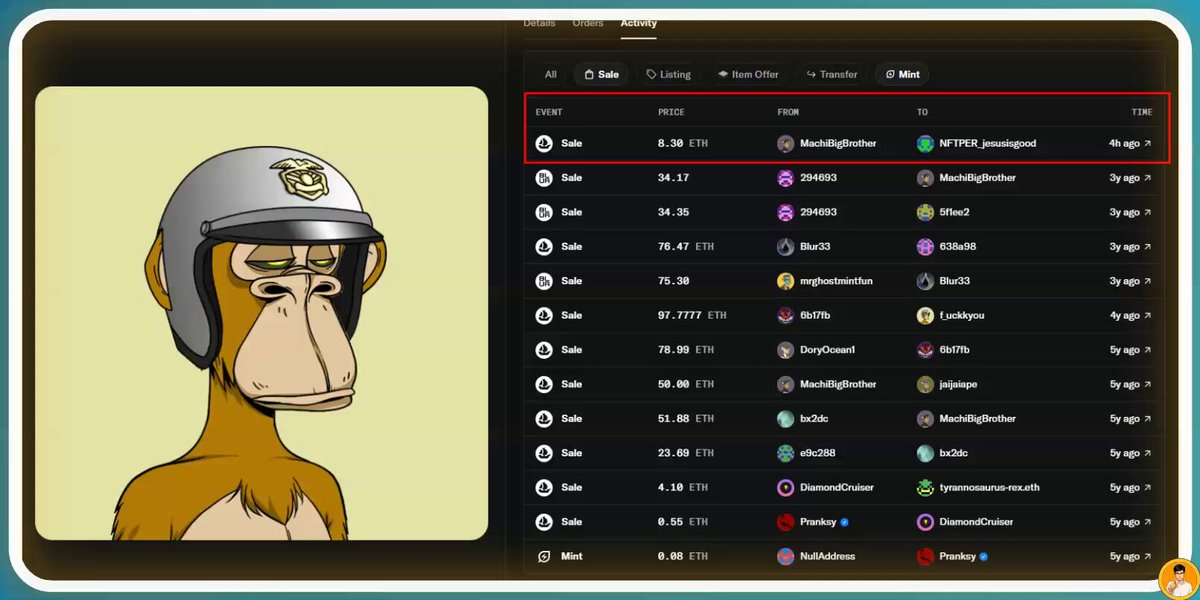Viewport: 1200px width, 600px height.
Task: Click the marketplace icon in the 97.7777 ETH row
Action: pyautogui.click(x=544, y=315)
